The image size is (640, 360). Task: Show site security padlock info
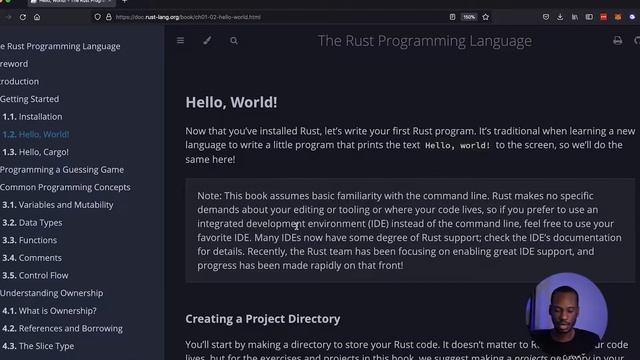click(109, 17)
